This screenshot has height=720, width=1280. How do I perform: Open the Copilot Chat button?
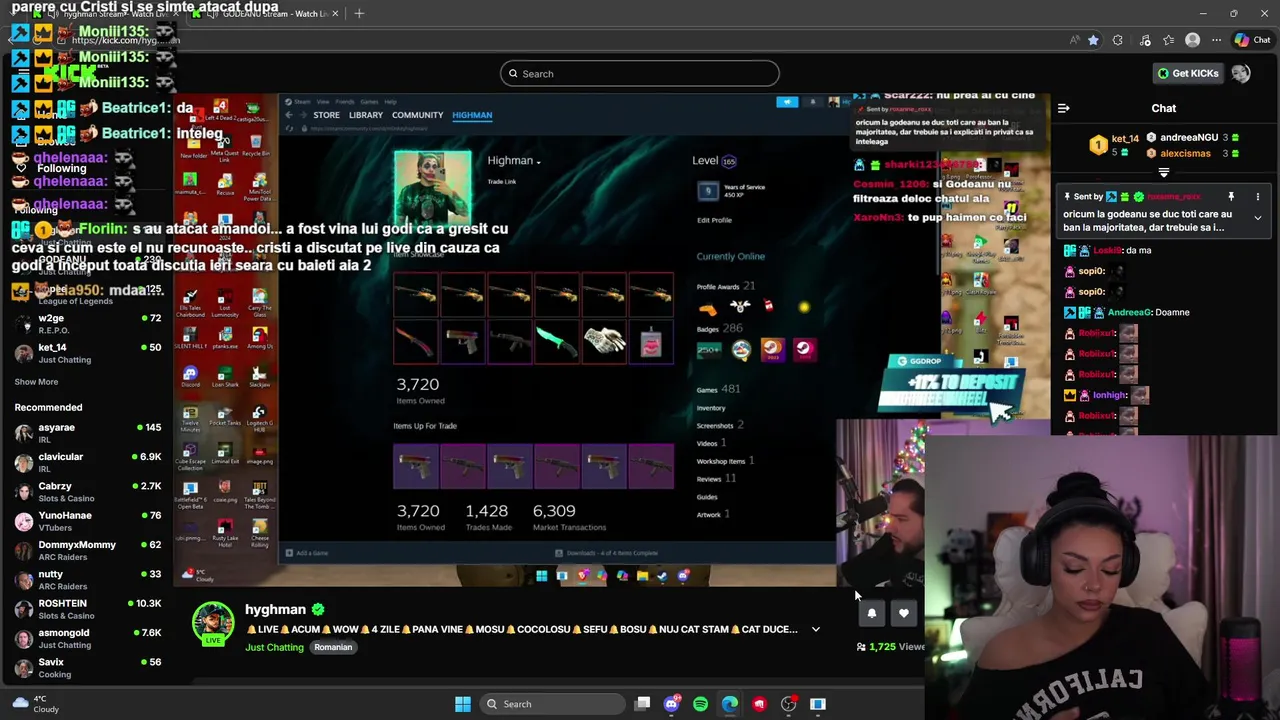[1252, 40]
